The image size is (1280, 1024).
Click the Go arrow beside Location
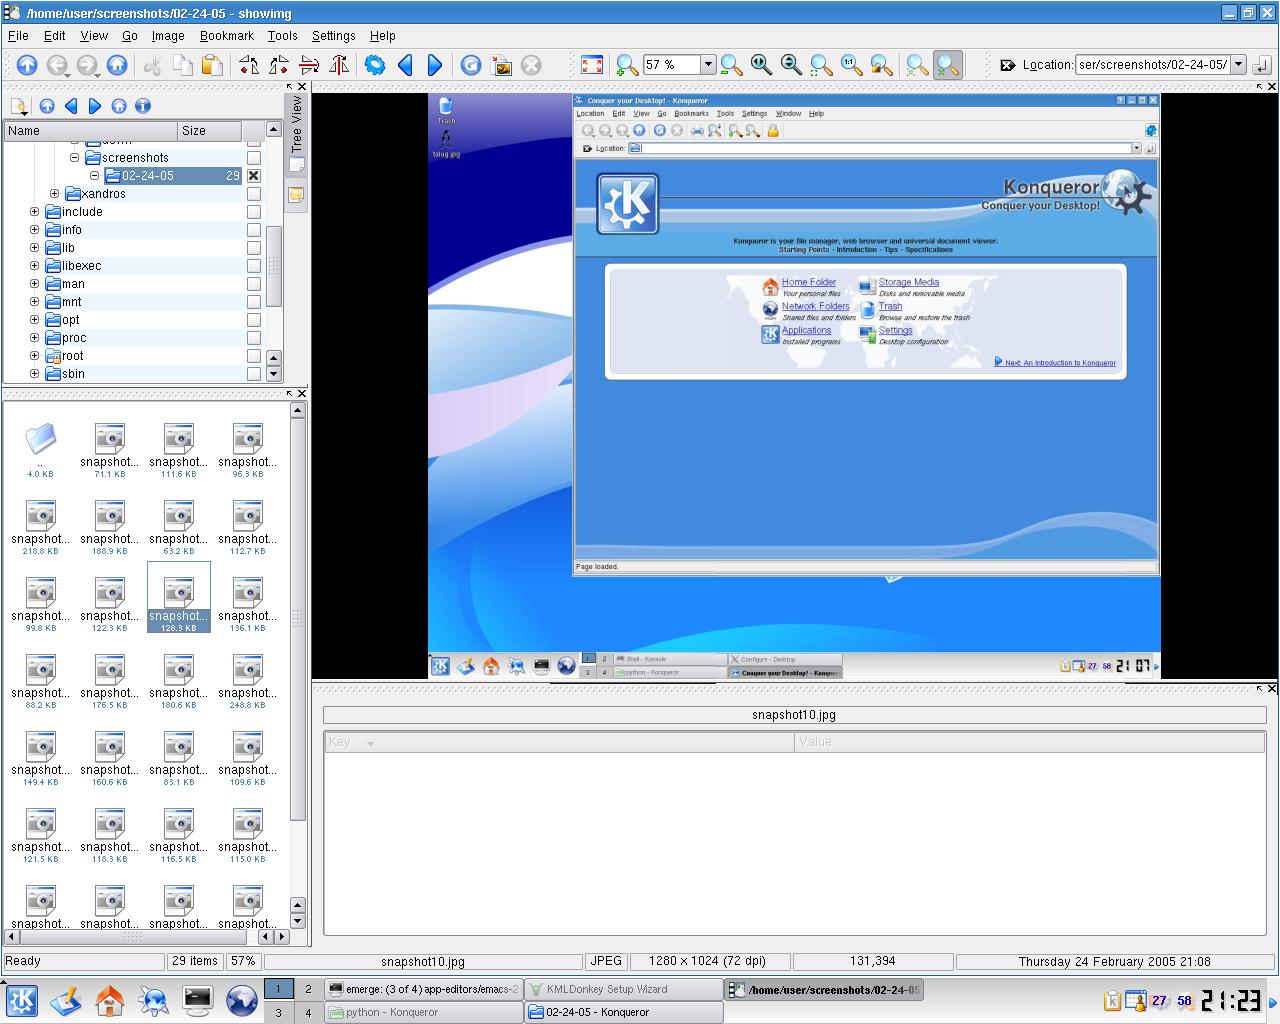[1262, 65]
